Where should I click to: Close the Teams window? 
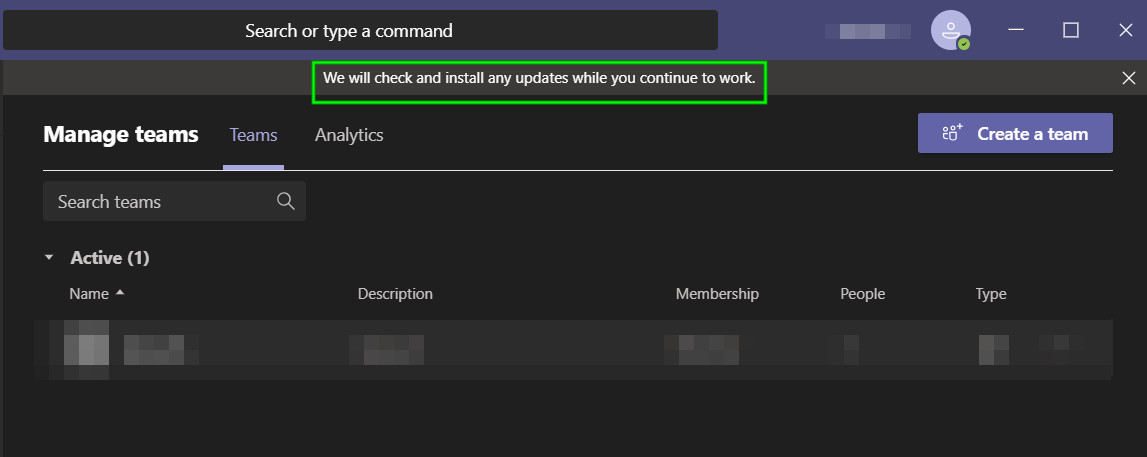pyautogui.click(x=1125, y=30)
